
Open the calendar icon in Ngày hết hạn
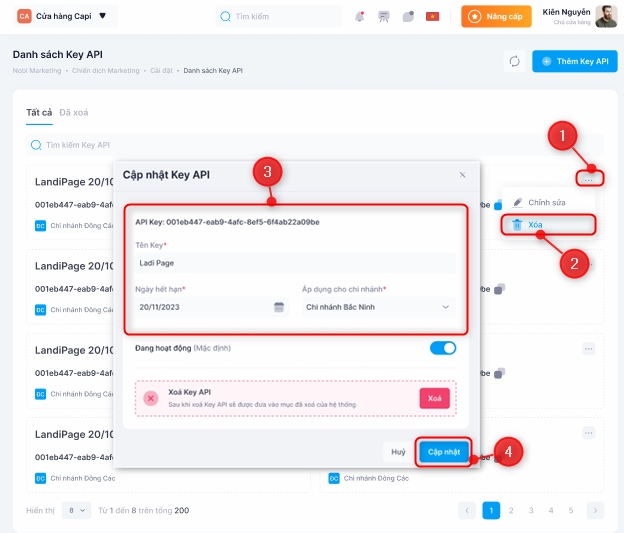[x=279, y=307]
